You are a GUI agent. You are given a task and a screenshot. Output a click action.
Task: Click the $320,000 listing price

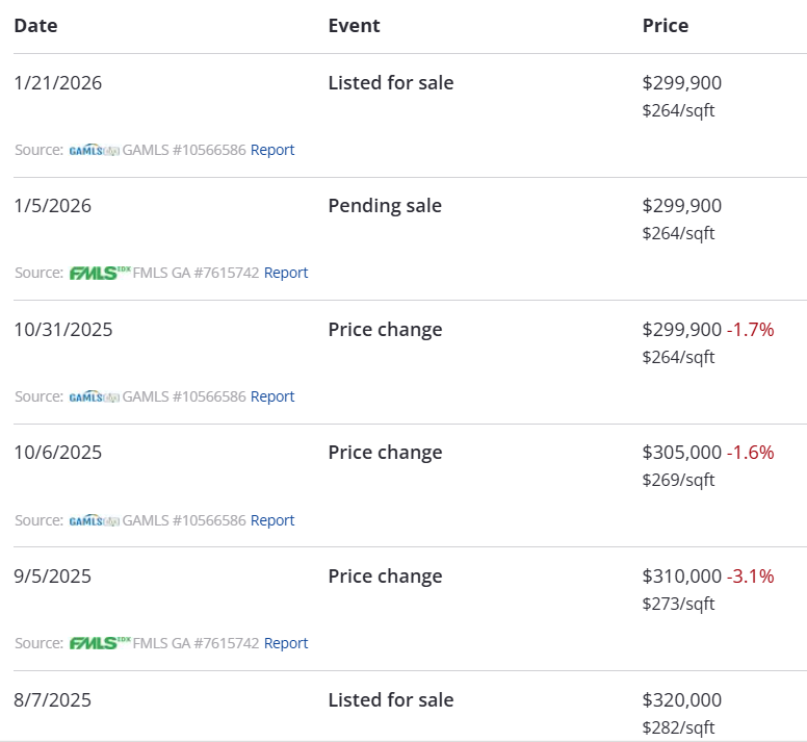point(682,700)
